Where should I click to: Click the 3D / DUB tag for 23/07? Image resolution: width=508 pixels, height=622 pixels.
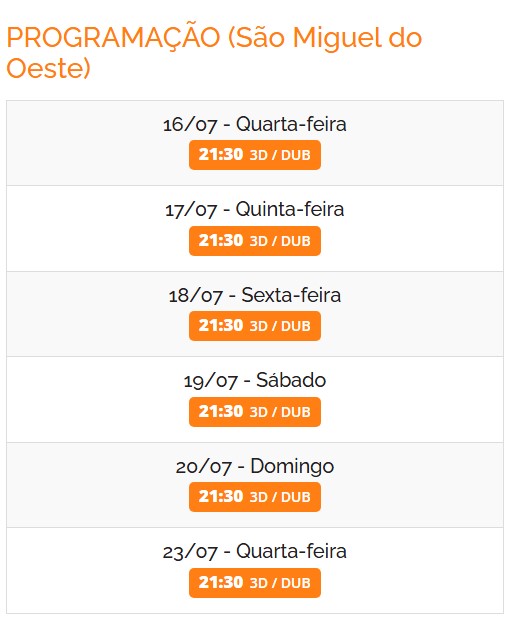click(280, 583)
